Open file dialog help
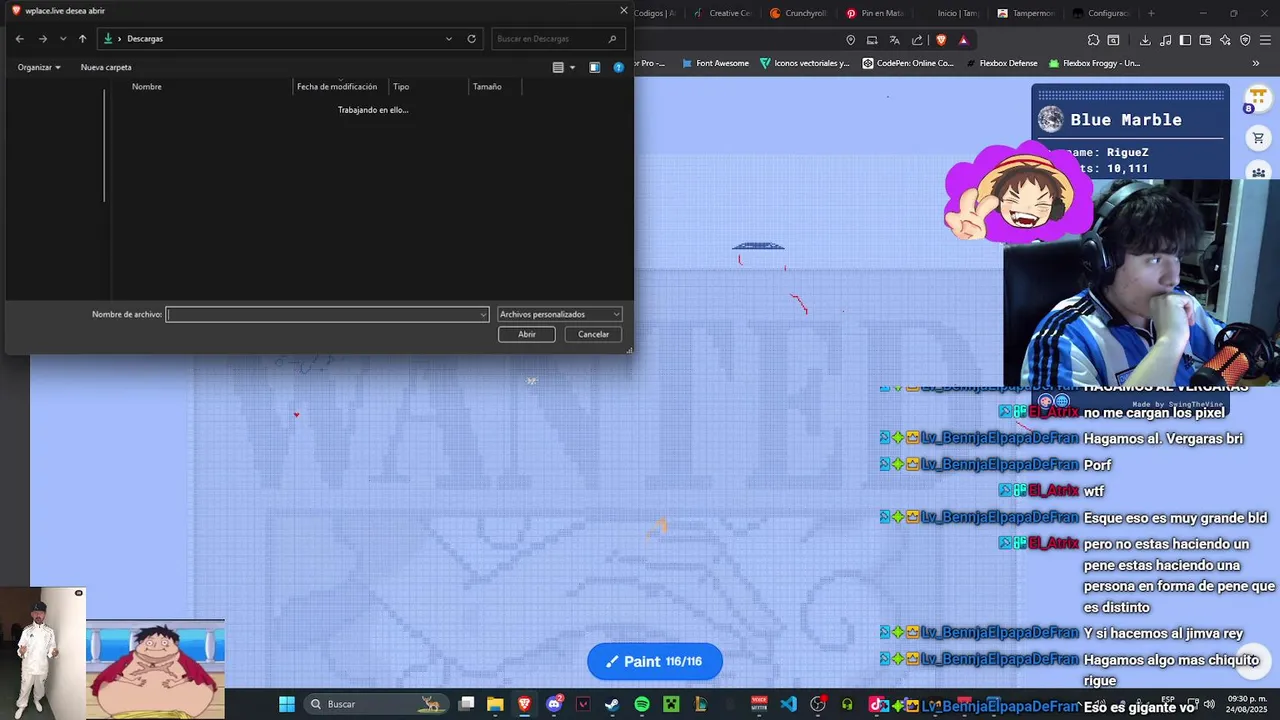This screenshot has height=720, width=1280. click(618, 67)
